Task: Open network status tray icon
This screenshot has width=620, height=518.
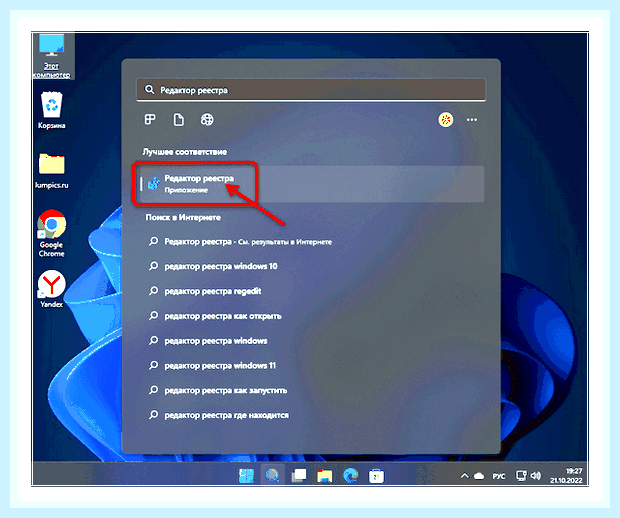Action: click(521, 476)
